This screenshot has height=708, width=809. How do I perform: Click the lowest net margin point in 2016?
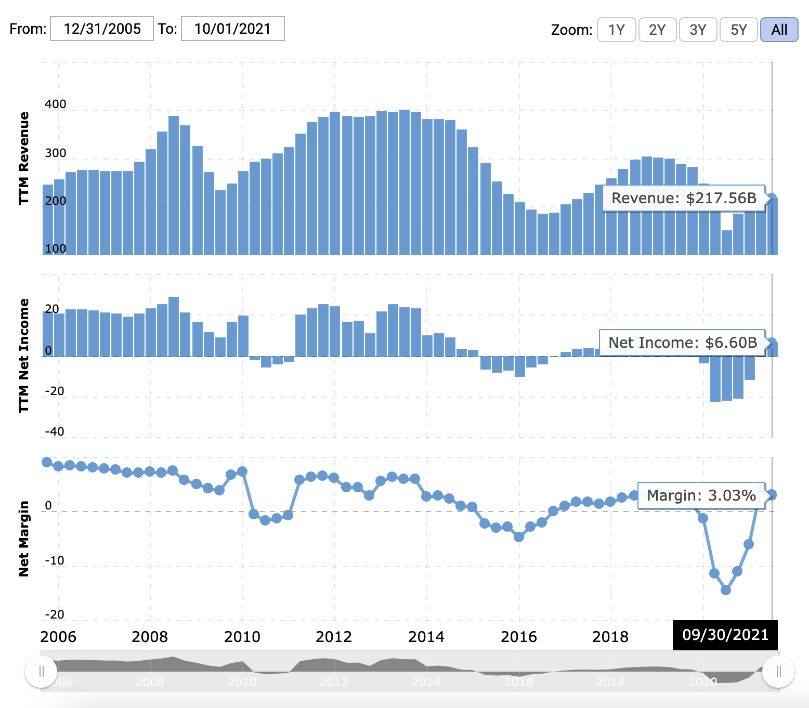(519, 537)
